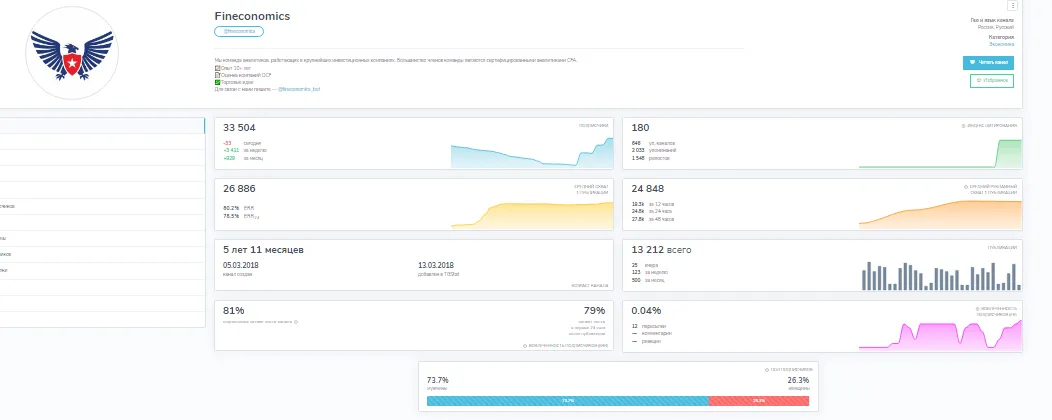
Task: Click the blue 'Читать канал' button
Action: pyautogui.click(x=988, y=62)
